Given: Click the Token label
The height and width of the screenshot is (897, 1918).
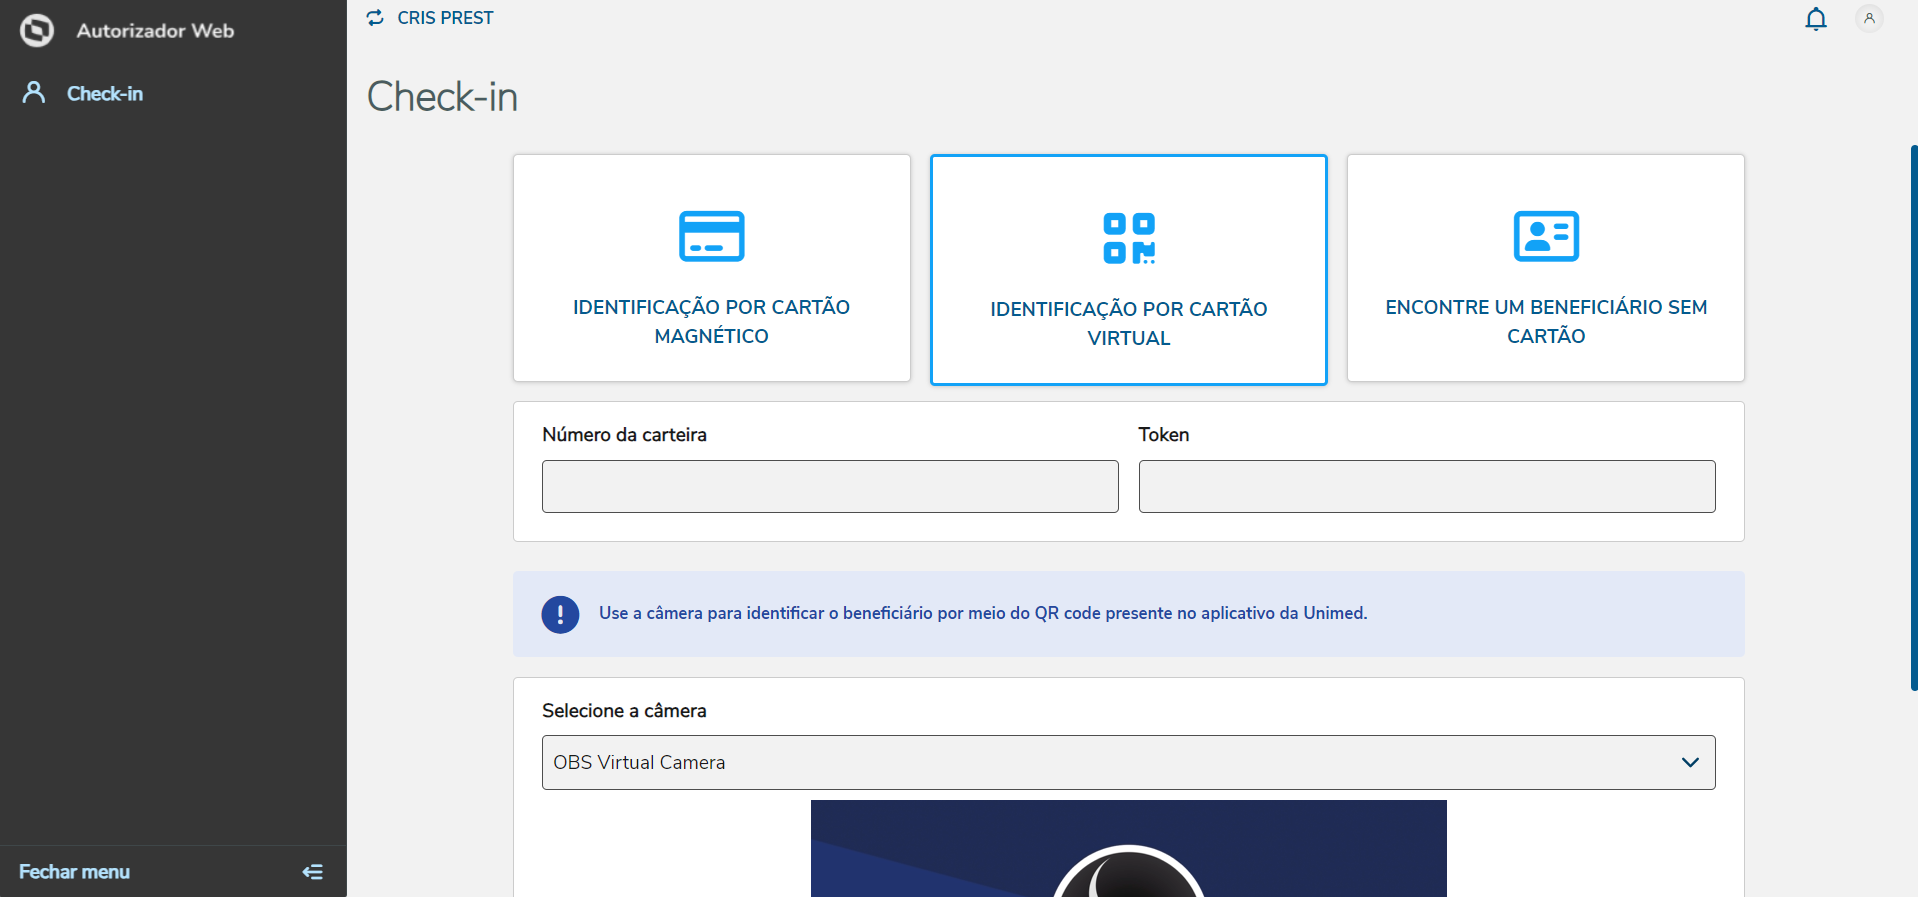Looking at the screenshot, I should 1164,434.
